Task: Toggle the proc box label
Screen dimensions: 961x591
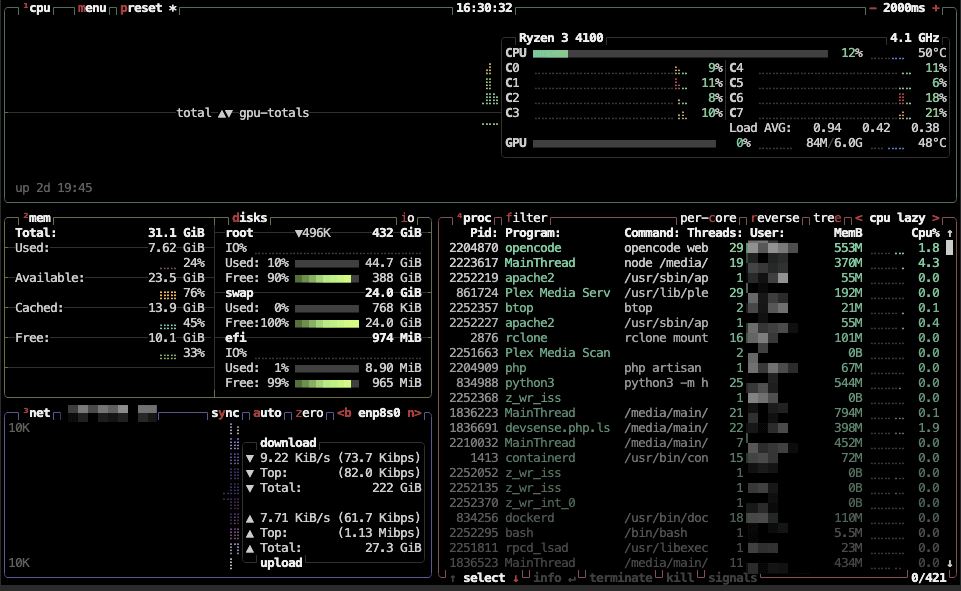Action: tap(474, 218)
